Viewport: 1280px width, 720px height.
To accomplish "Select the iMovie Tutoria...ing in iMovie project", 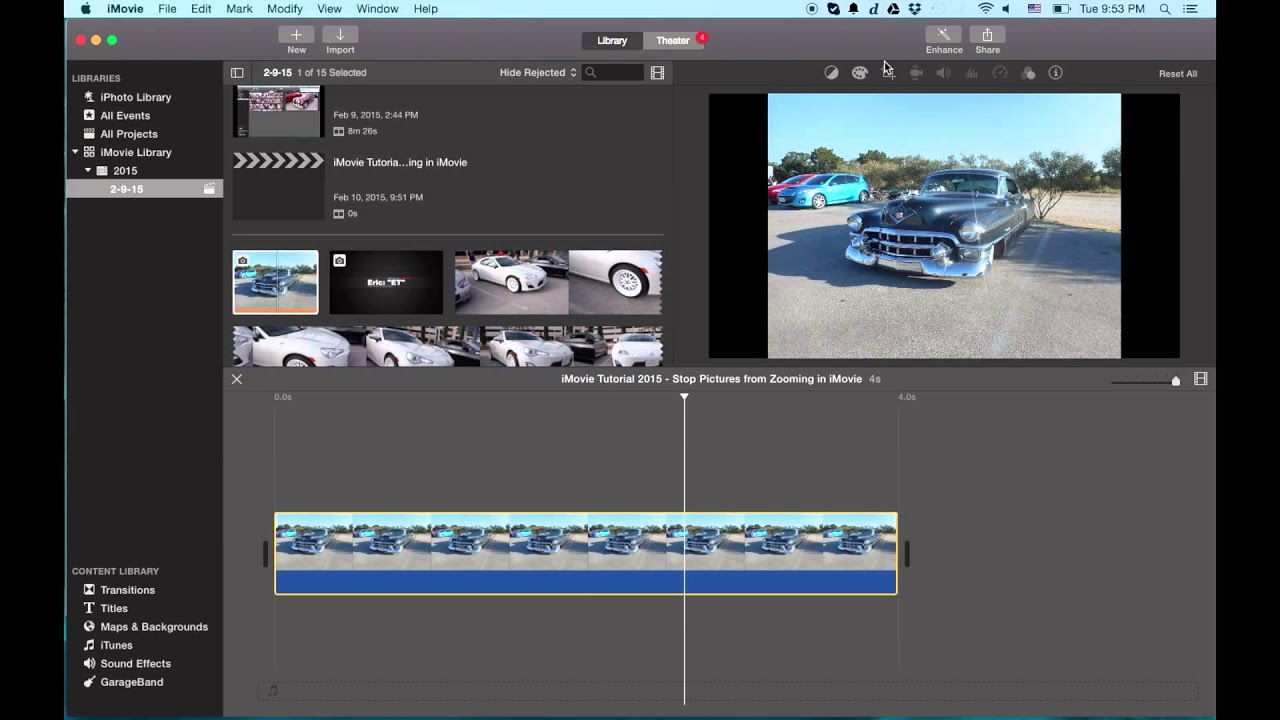I will click(400, 163).
